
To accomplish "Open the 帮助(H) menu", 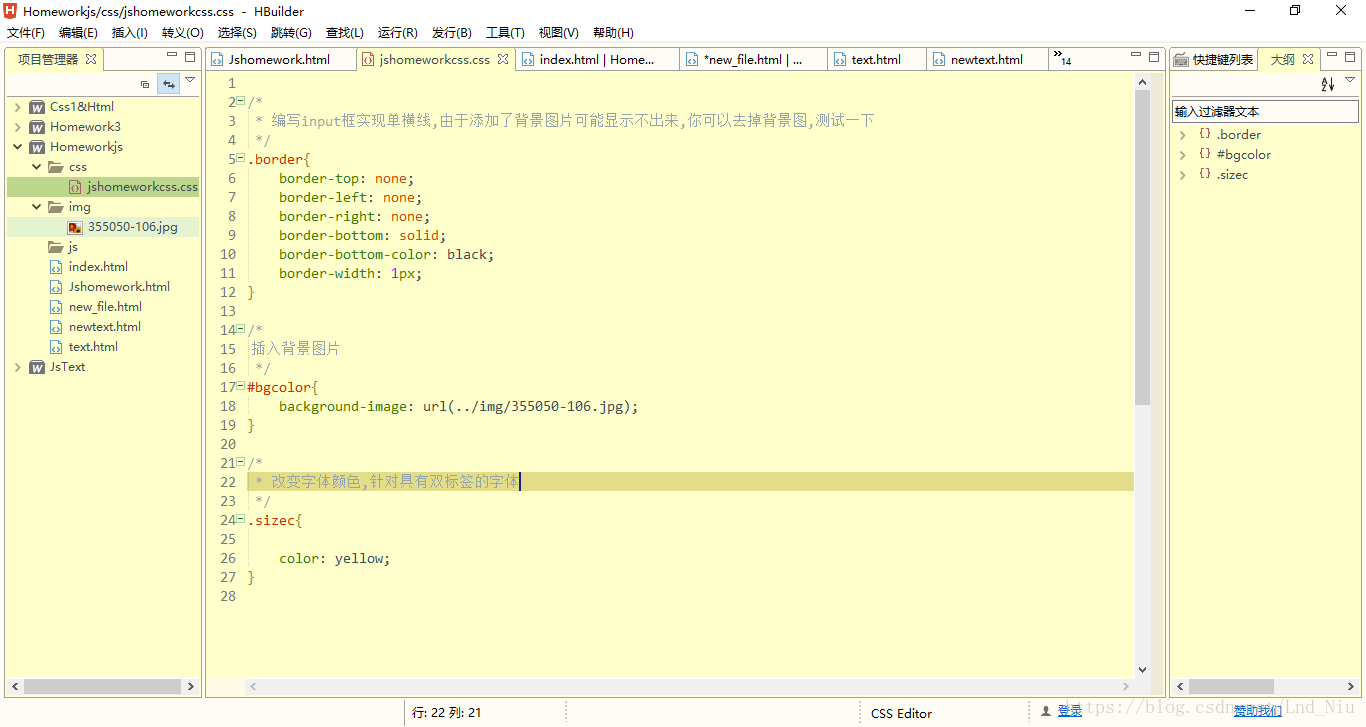I will click(x=613, y=33).
